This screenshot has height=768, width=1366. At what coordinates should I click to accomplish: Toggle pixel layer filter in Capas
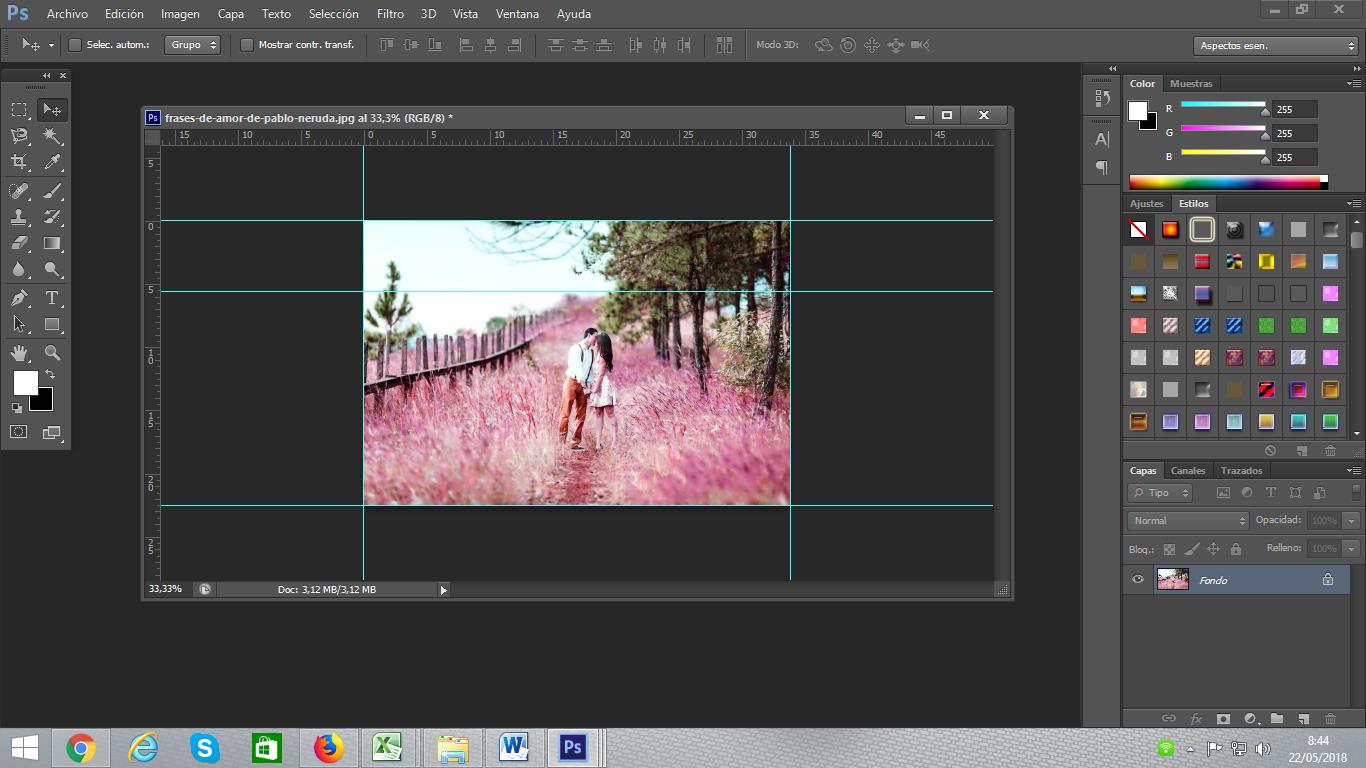(x=1223, y=493)
